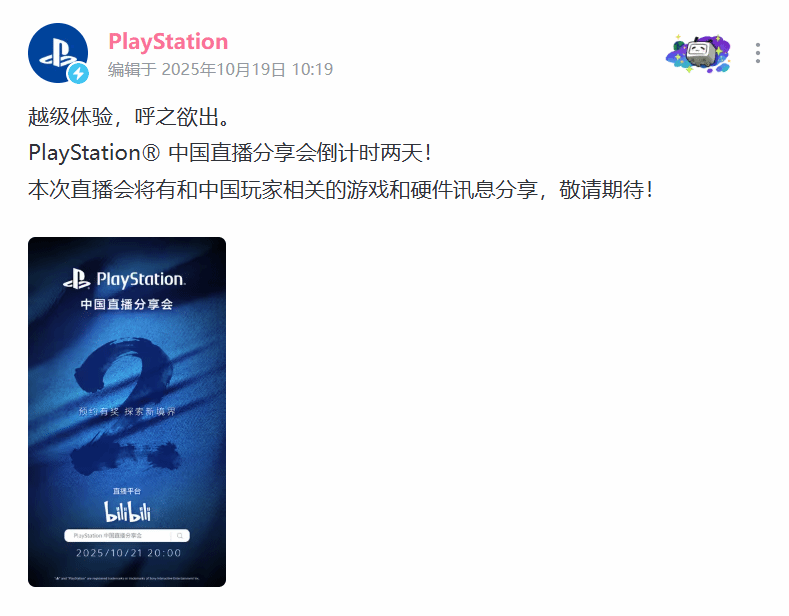Click the bilibili TV mascot decoration

tap(698, 53)
